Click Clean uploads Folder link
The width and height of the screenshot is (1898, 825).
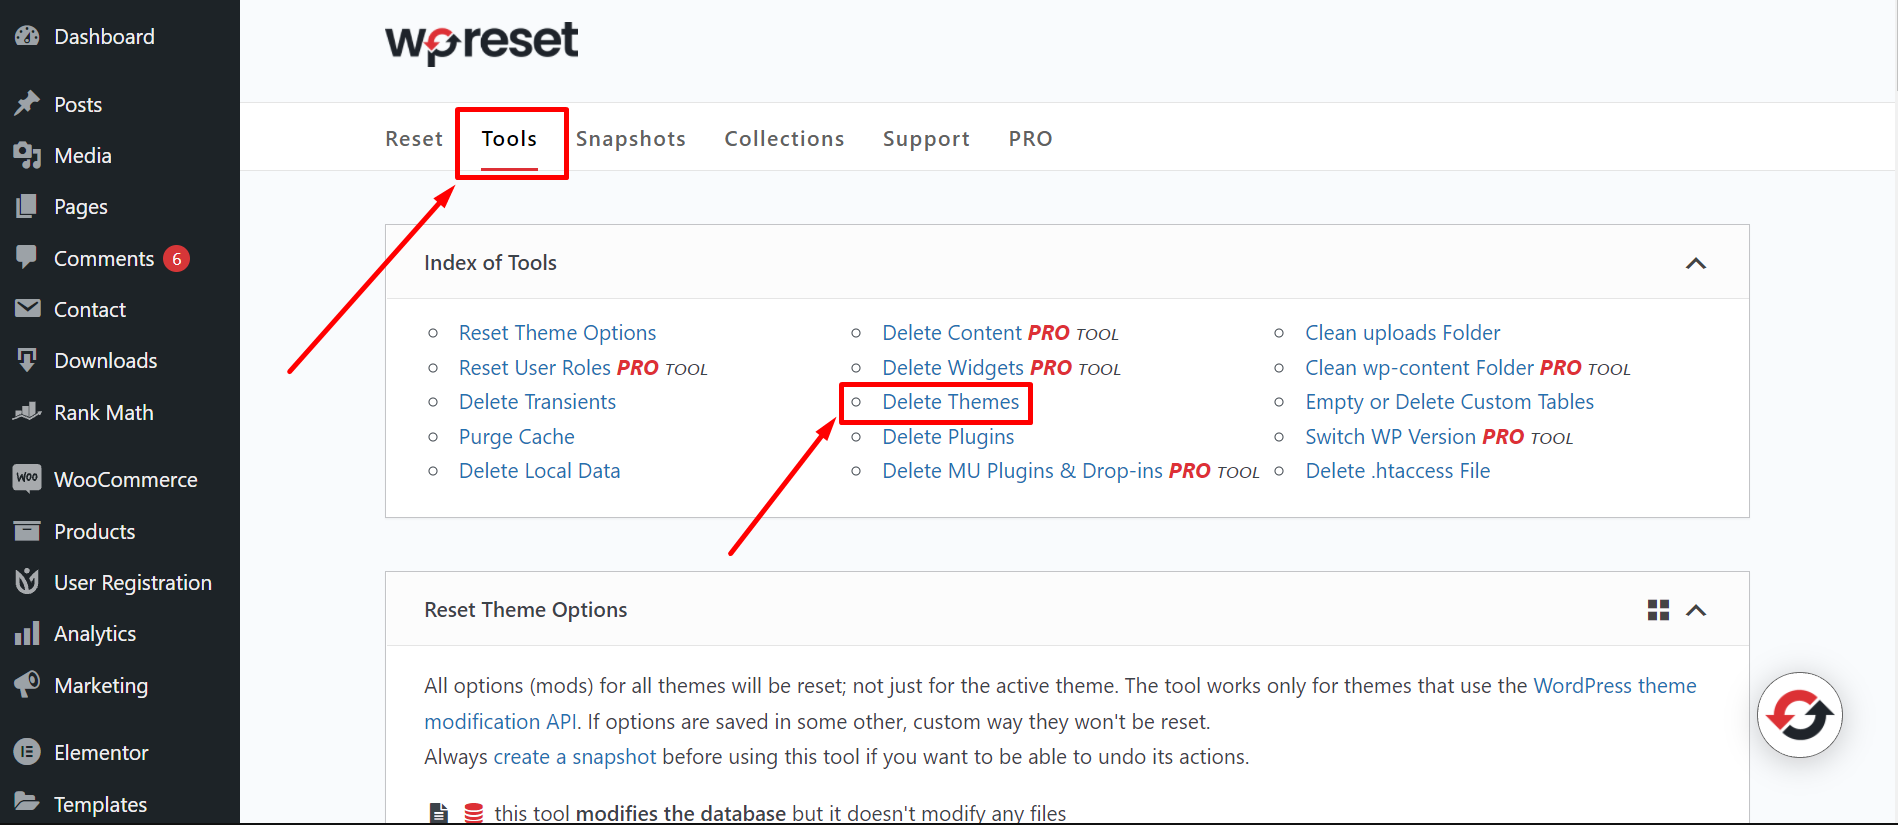1402,333
